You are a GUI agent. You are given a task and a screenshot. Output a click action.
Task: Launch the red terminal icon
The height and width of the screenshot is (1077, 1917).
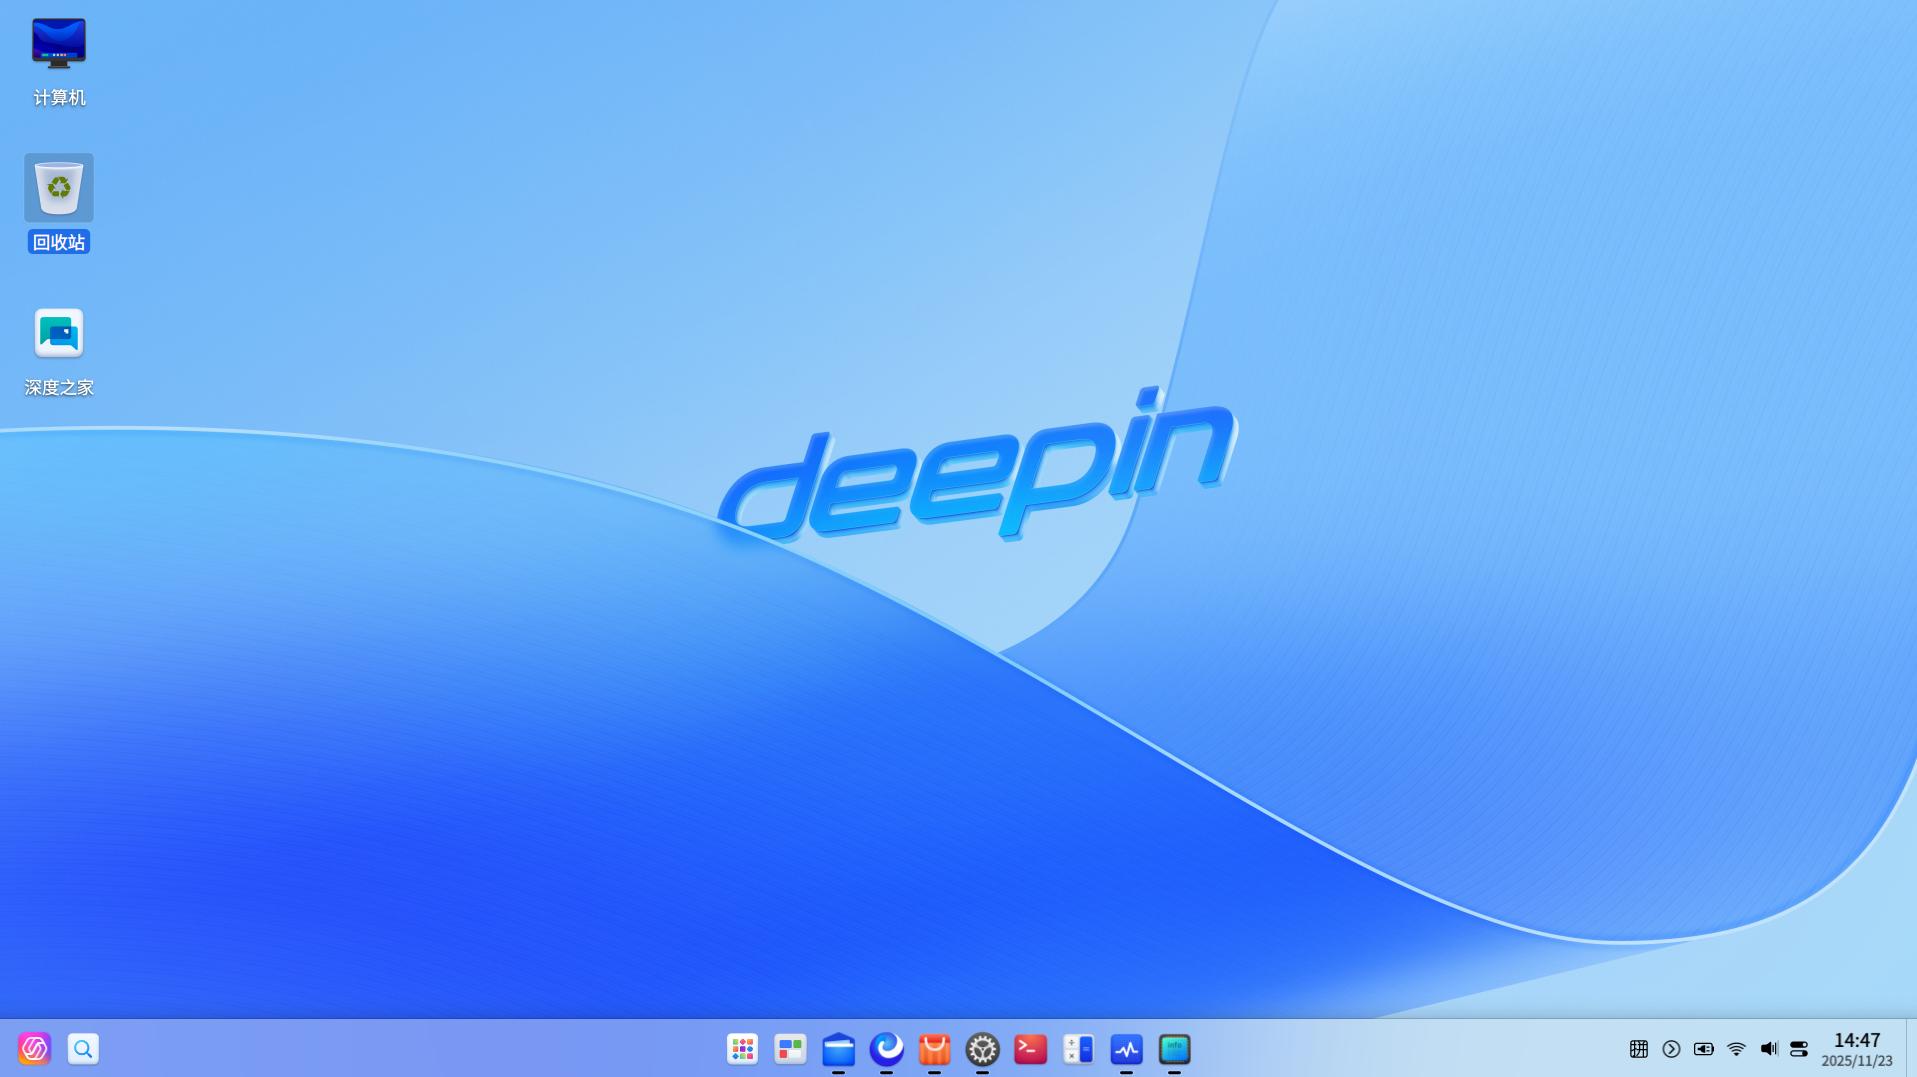(x=1030, y=1048)
